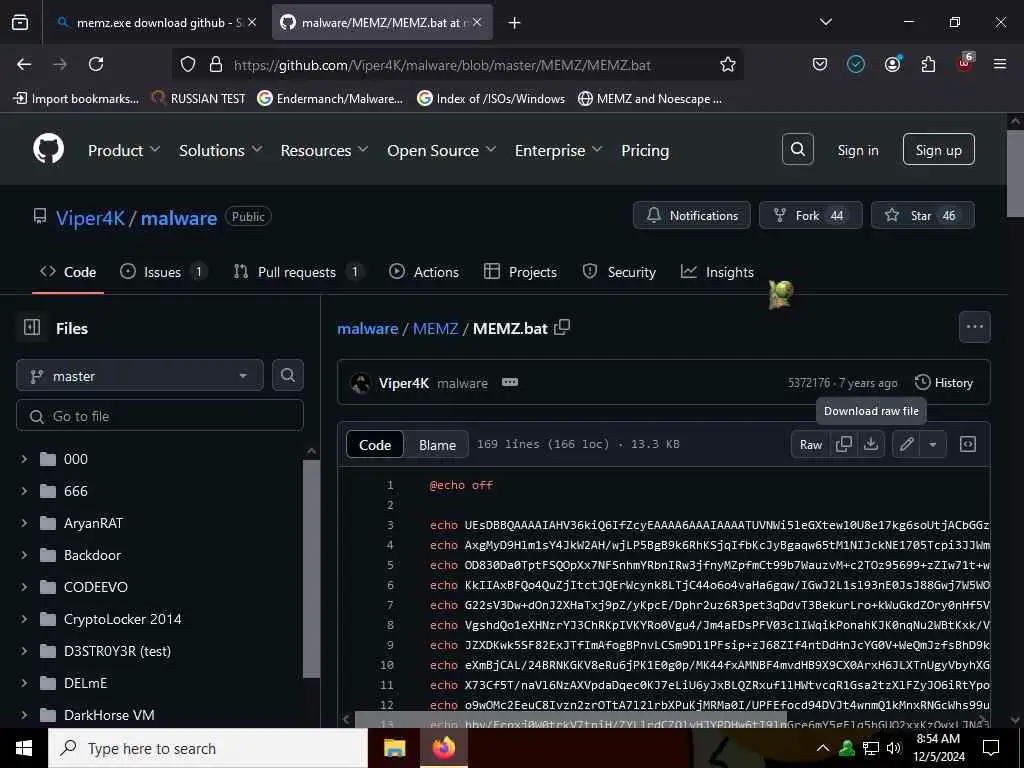Expand the 000 folder

pyautogui.click(x=24, y=458)
